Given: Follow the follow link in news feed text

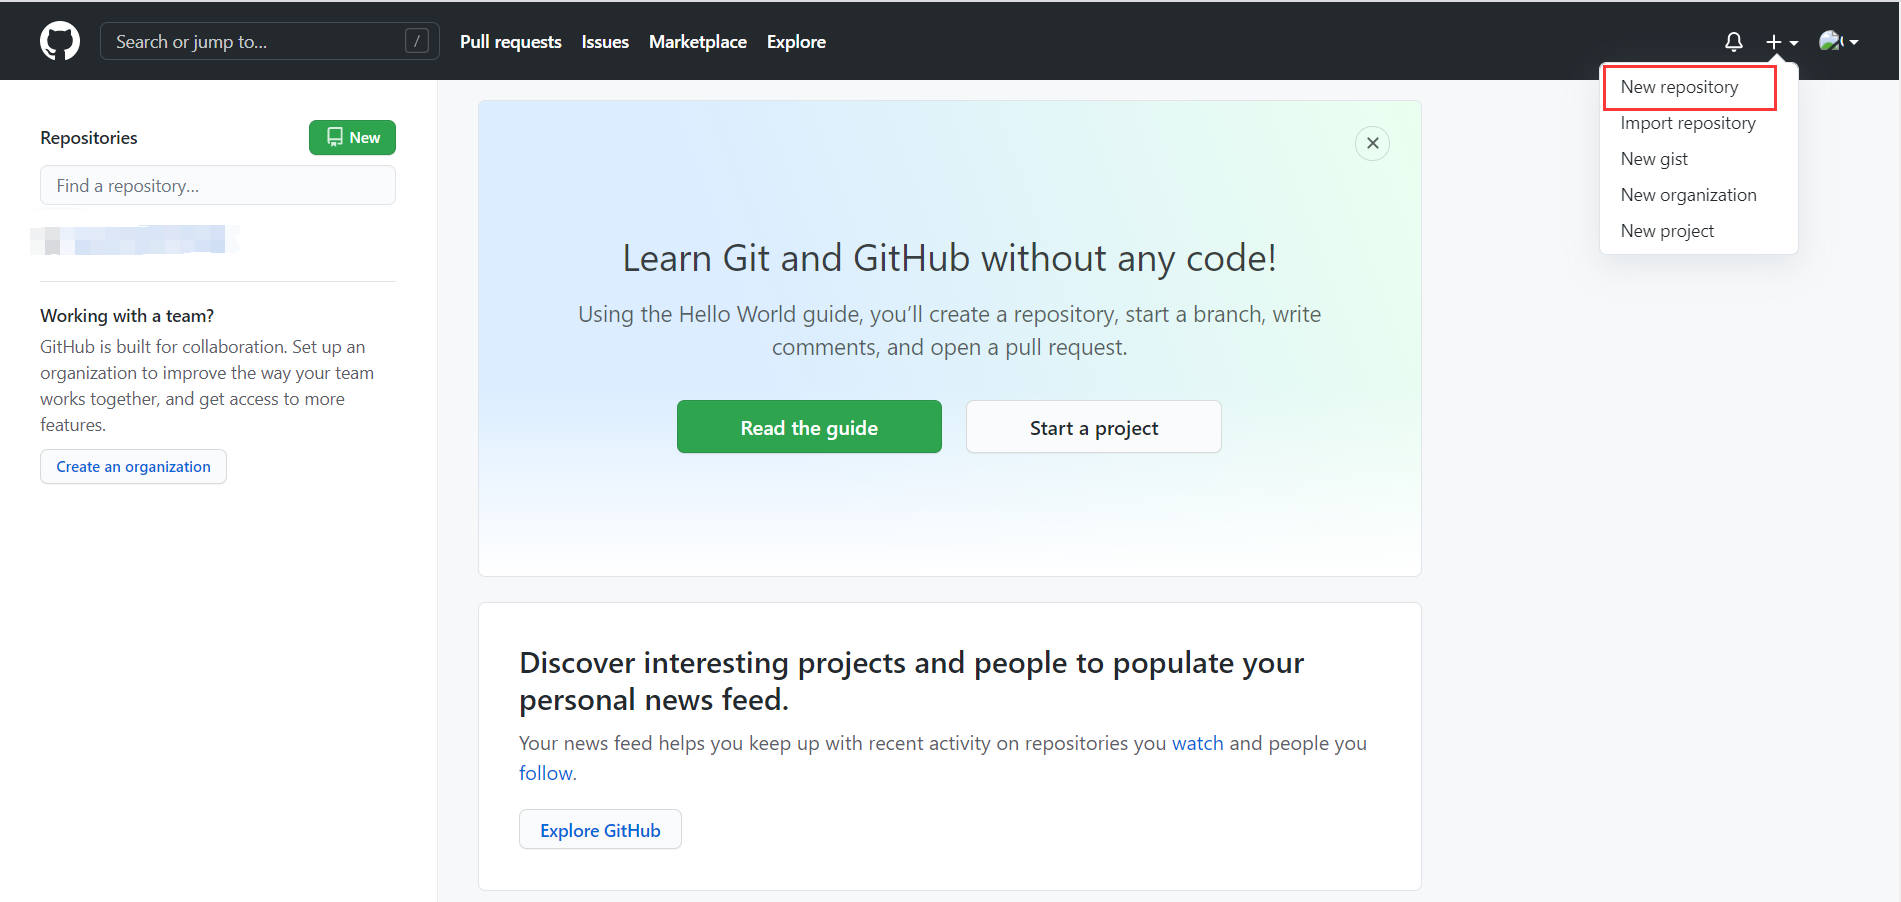Looking at the screenshot, I should click(x=546, y=773).
